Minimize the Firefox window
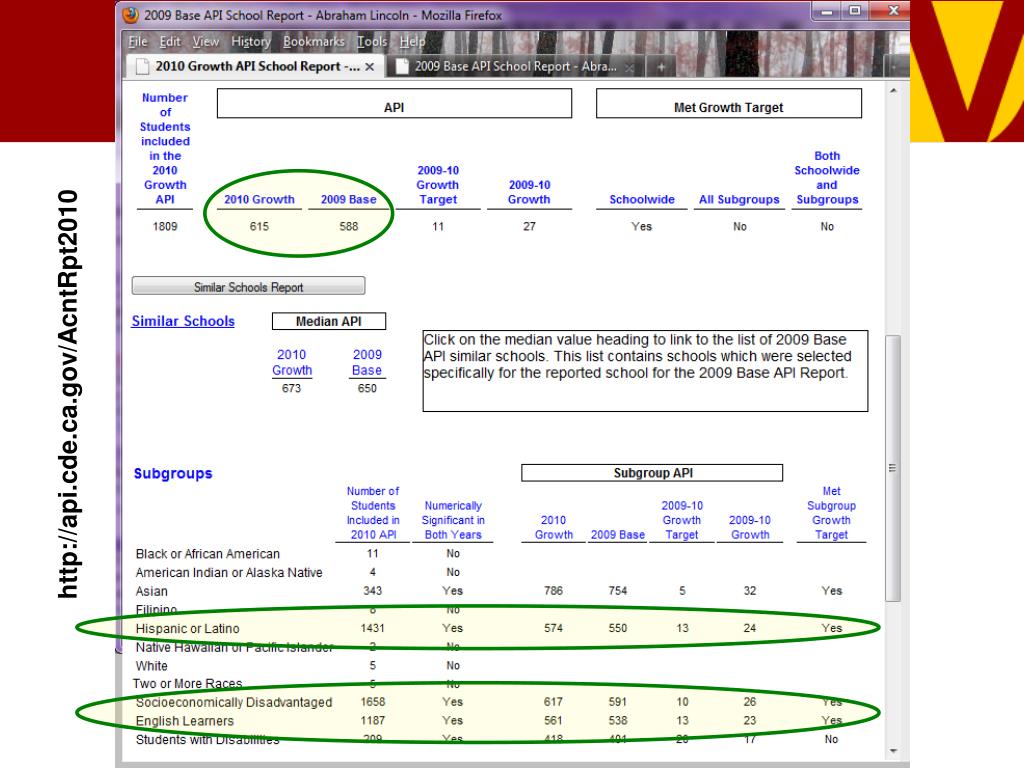This screenshot has height=768, width=1024. point(827,10)
